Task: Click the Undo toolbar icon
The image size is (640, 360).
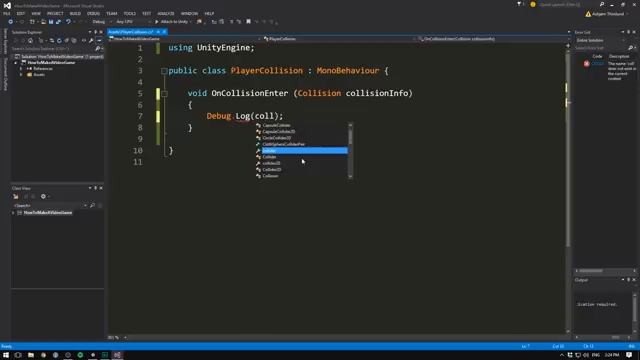Action: (68, 22)
